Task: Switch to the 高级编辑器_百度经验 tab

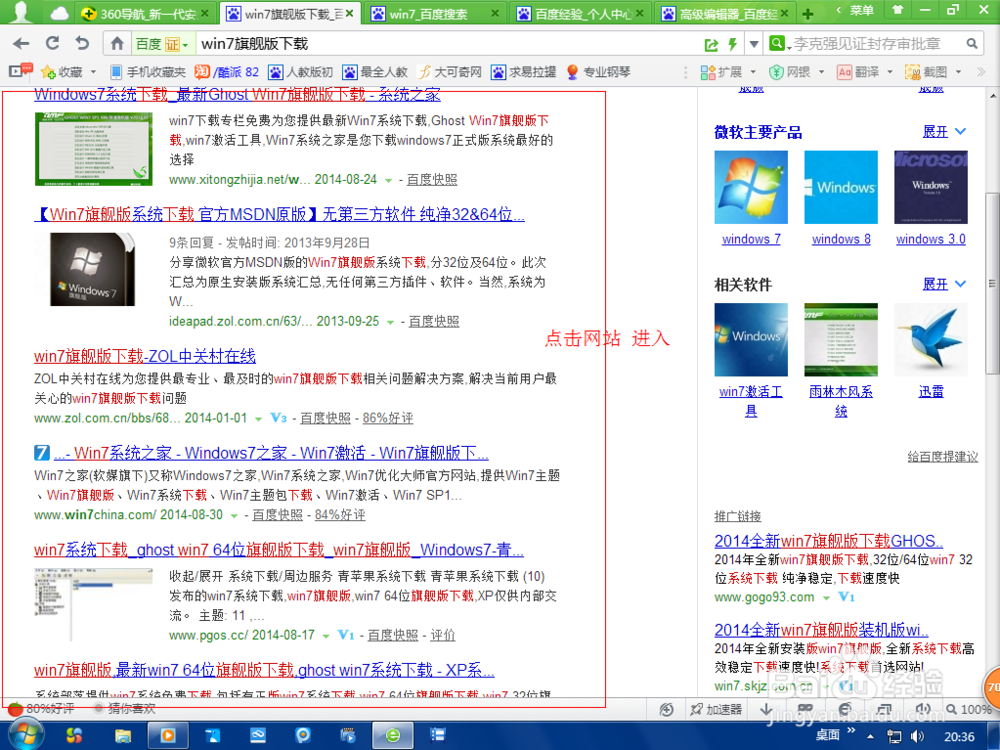Action: tap(726, 13)
